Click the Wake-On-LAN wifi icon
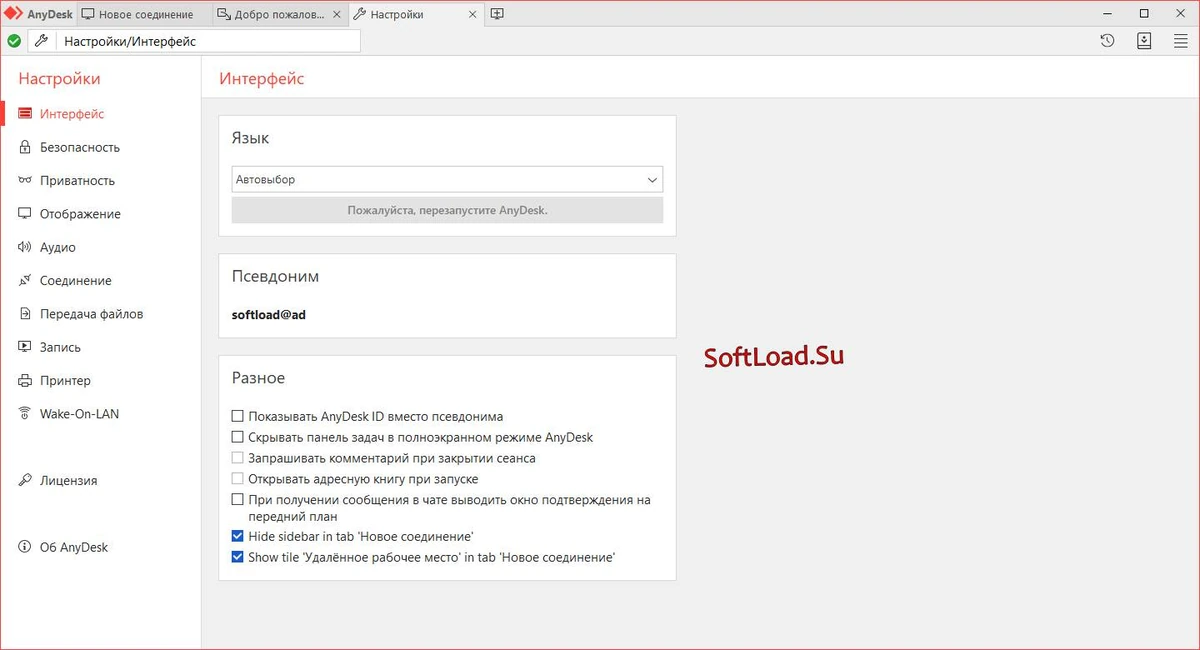The height and width of the screenshot is (650, 1200). click(x=25, y=414)
